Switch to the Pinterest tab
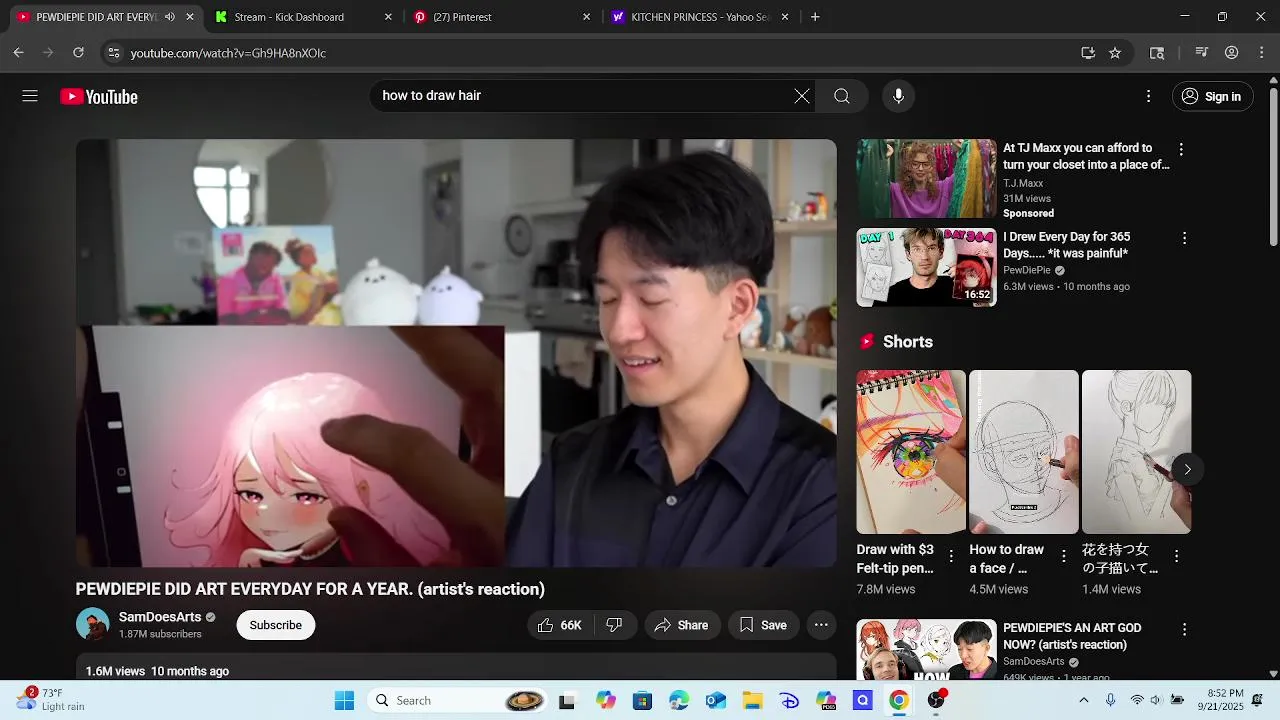The image size is (1280, 720). pyautogui.click(x=462, y=17)
